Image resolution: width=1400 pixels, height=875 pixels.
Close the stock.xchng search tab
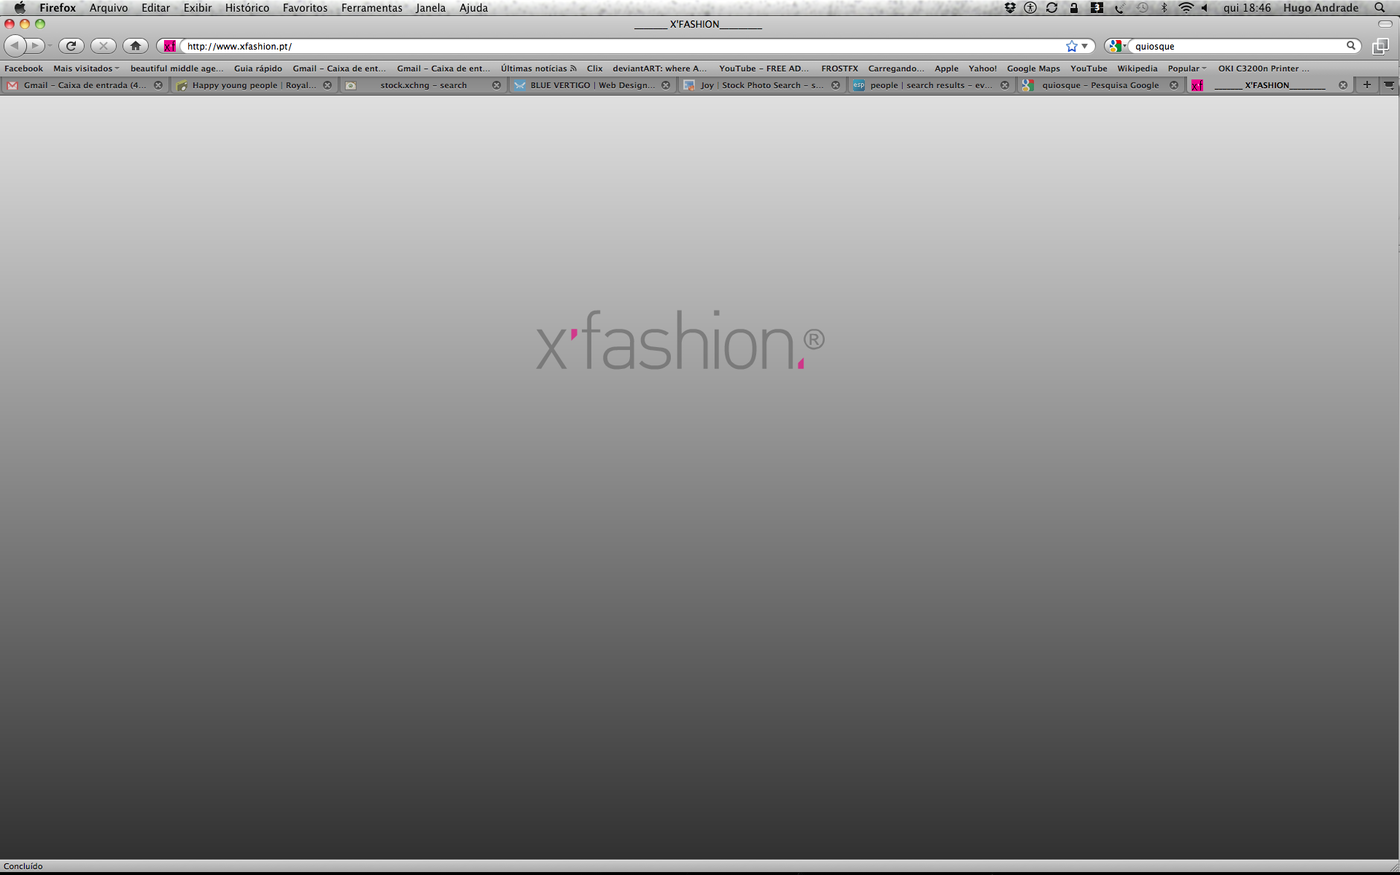(x=496, y=85)
